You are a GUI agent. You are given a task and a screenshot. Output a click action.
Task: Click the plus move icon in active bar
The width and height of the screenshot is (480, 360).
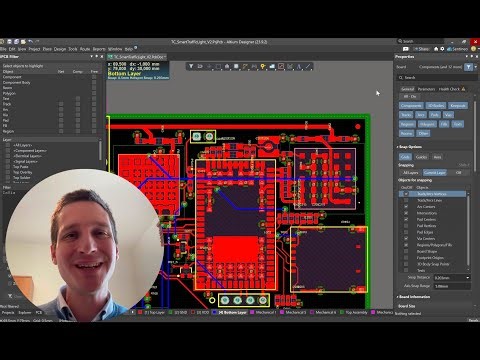[209, 66]
